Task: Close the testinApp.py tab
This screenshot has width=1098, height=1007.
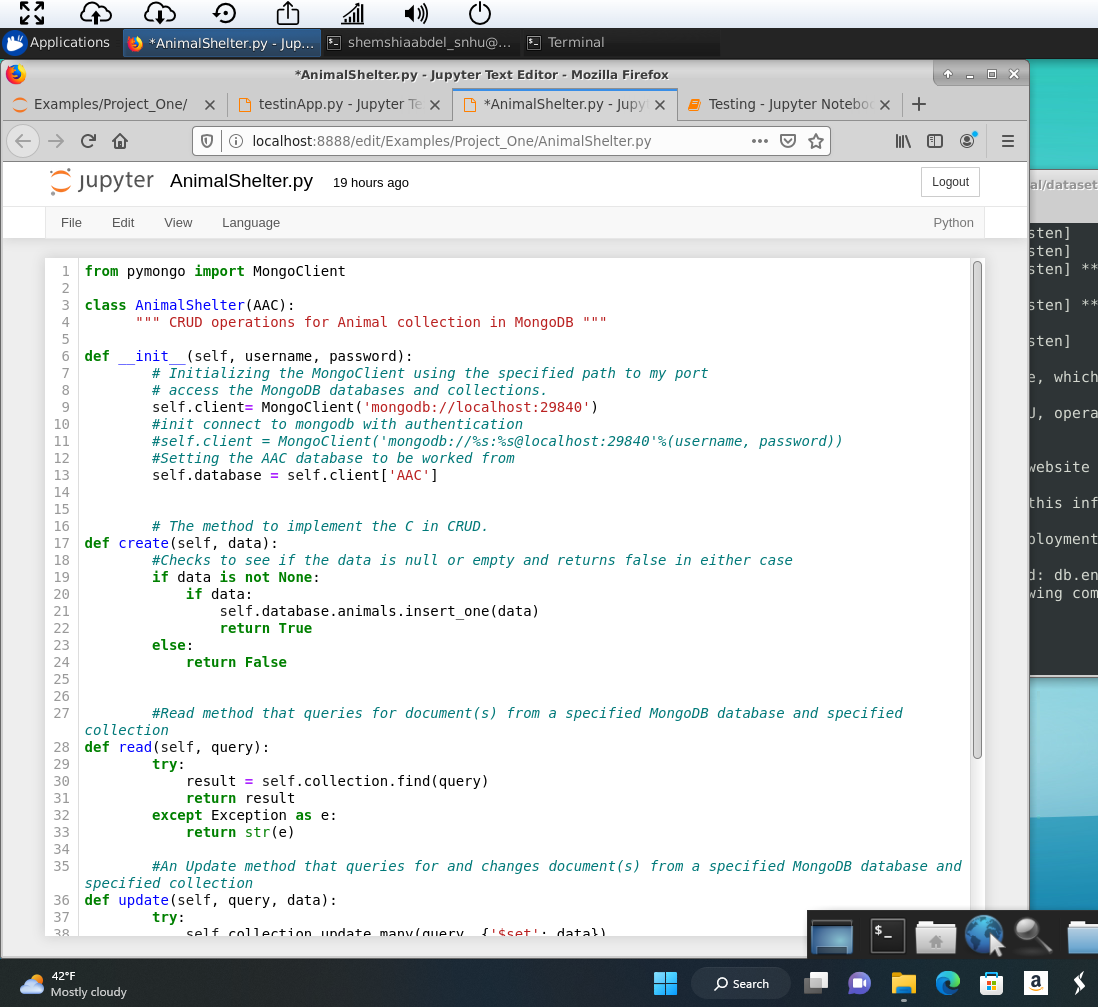Action: click(435, 105)
